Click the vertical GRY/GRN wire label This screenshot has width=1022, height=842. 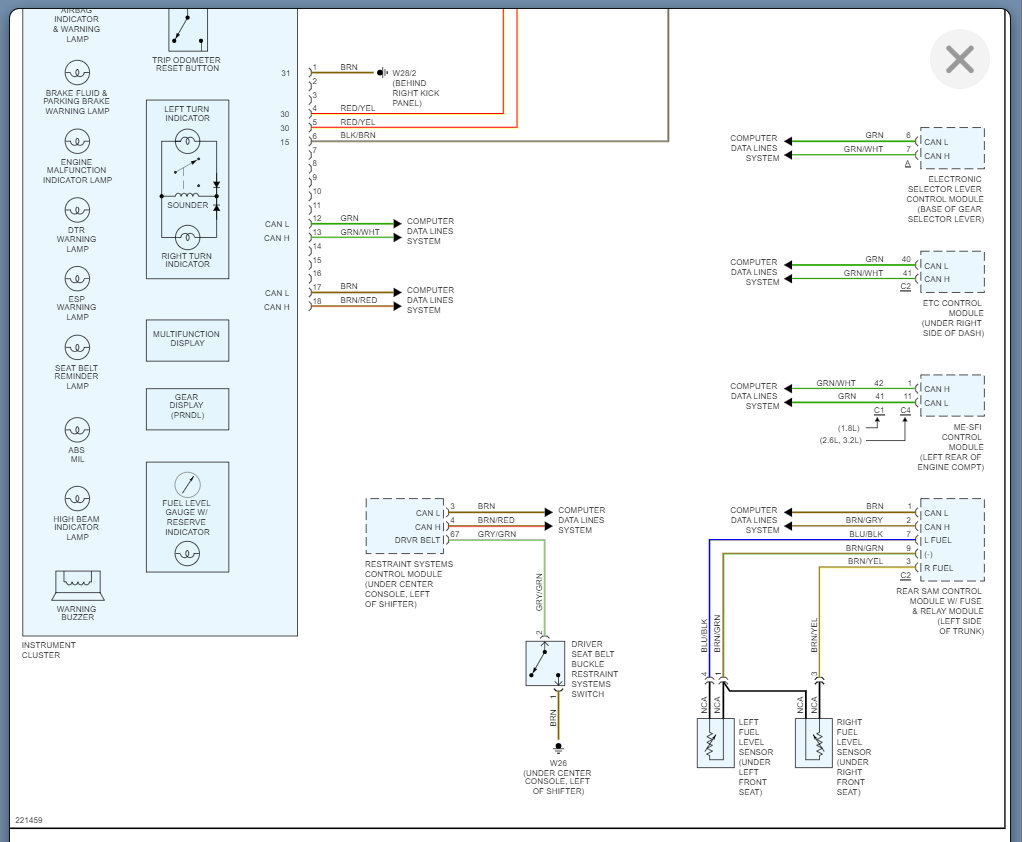click(x=539, y=592)
